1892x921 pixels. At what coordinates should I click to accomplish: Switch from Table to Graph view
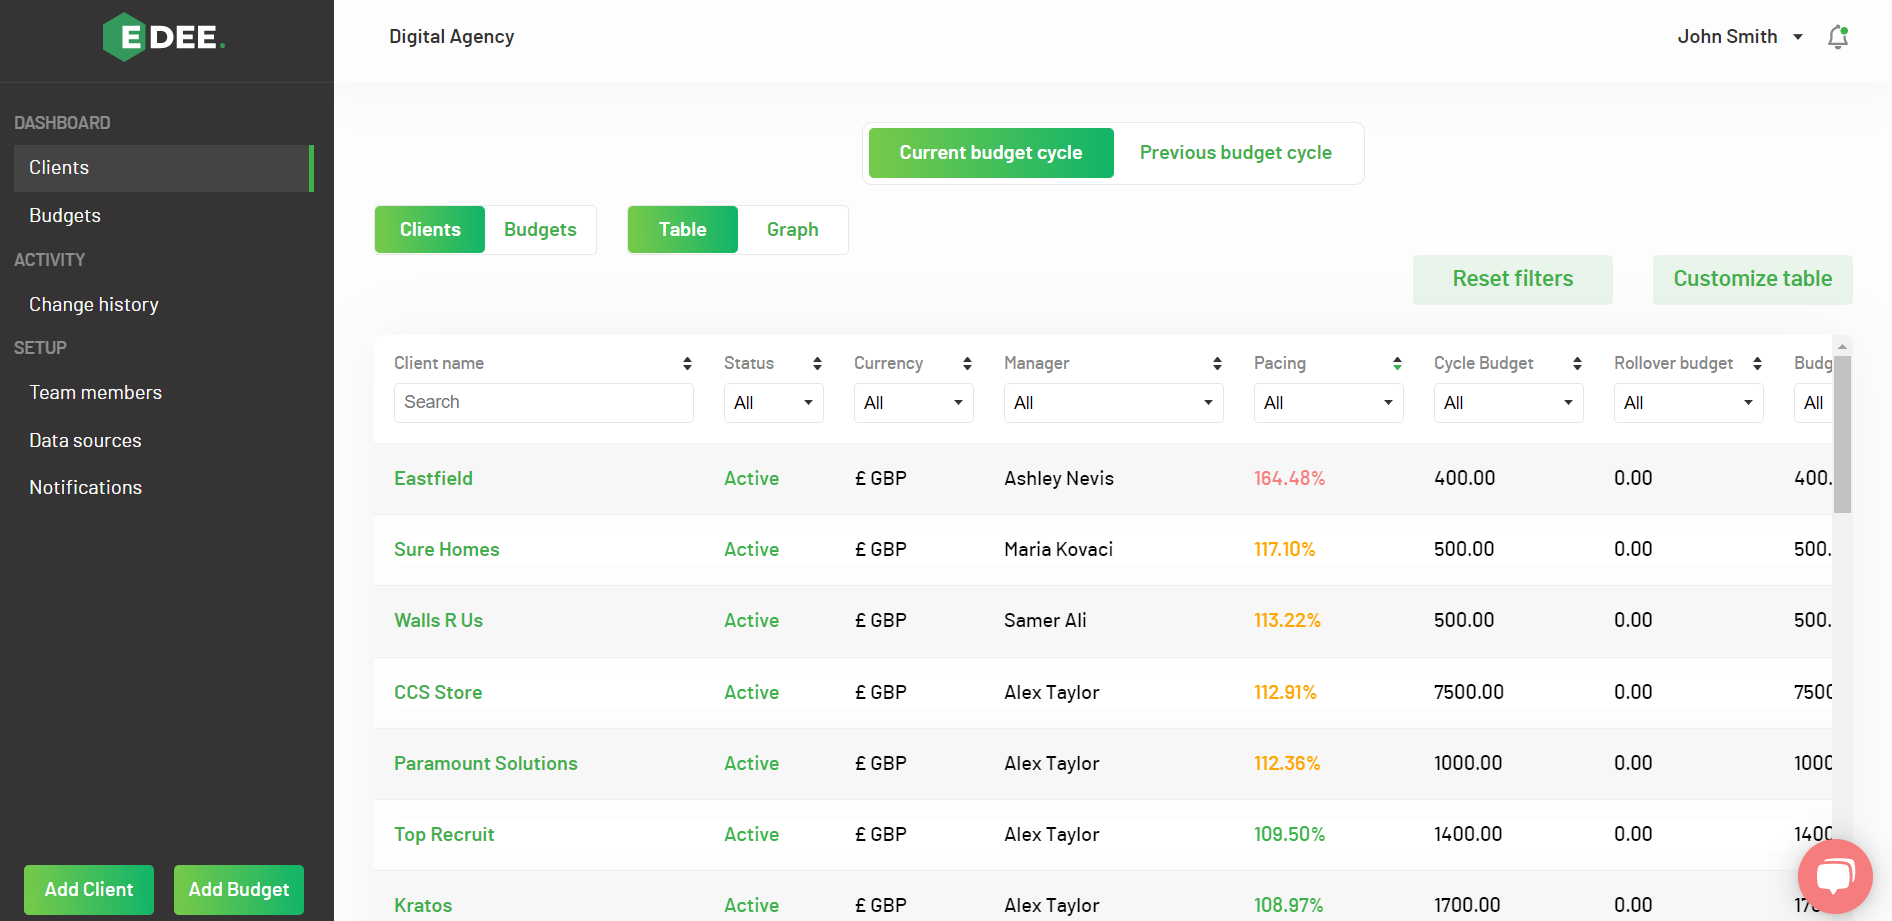tap(792, 229)
